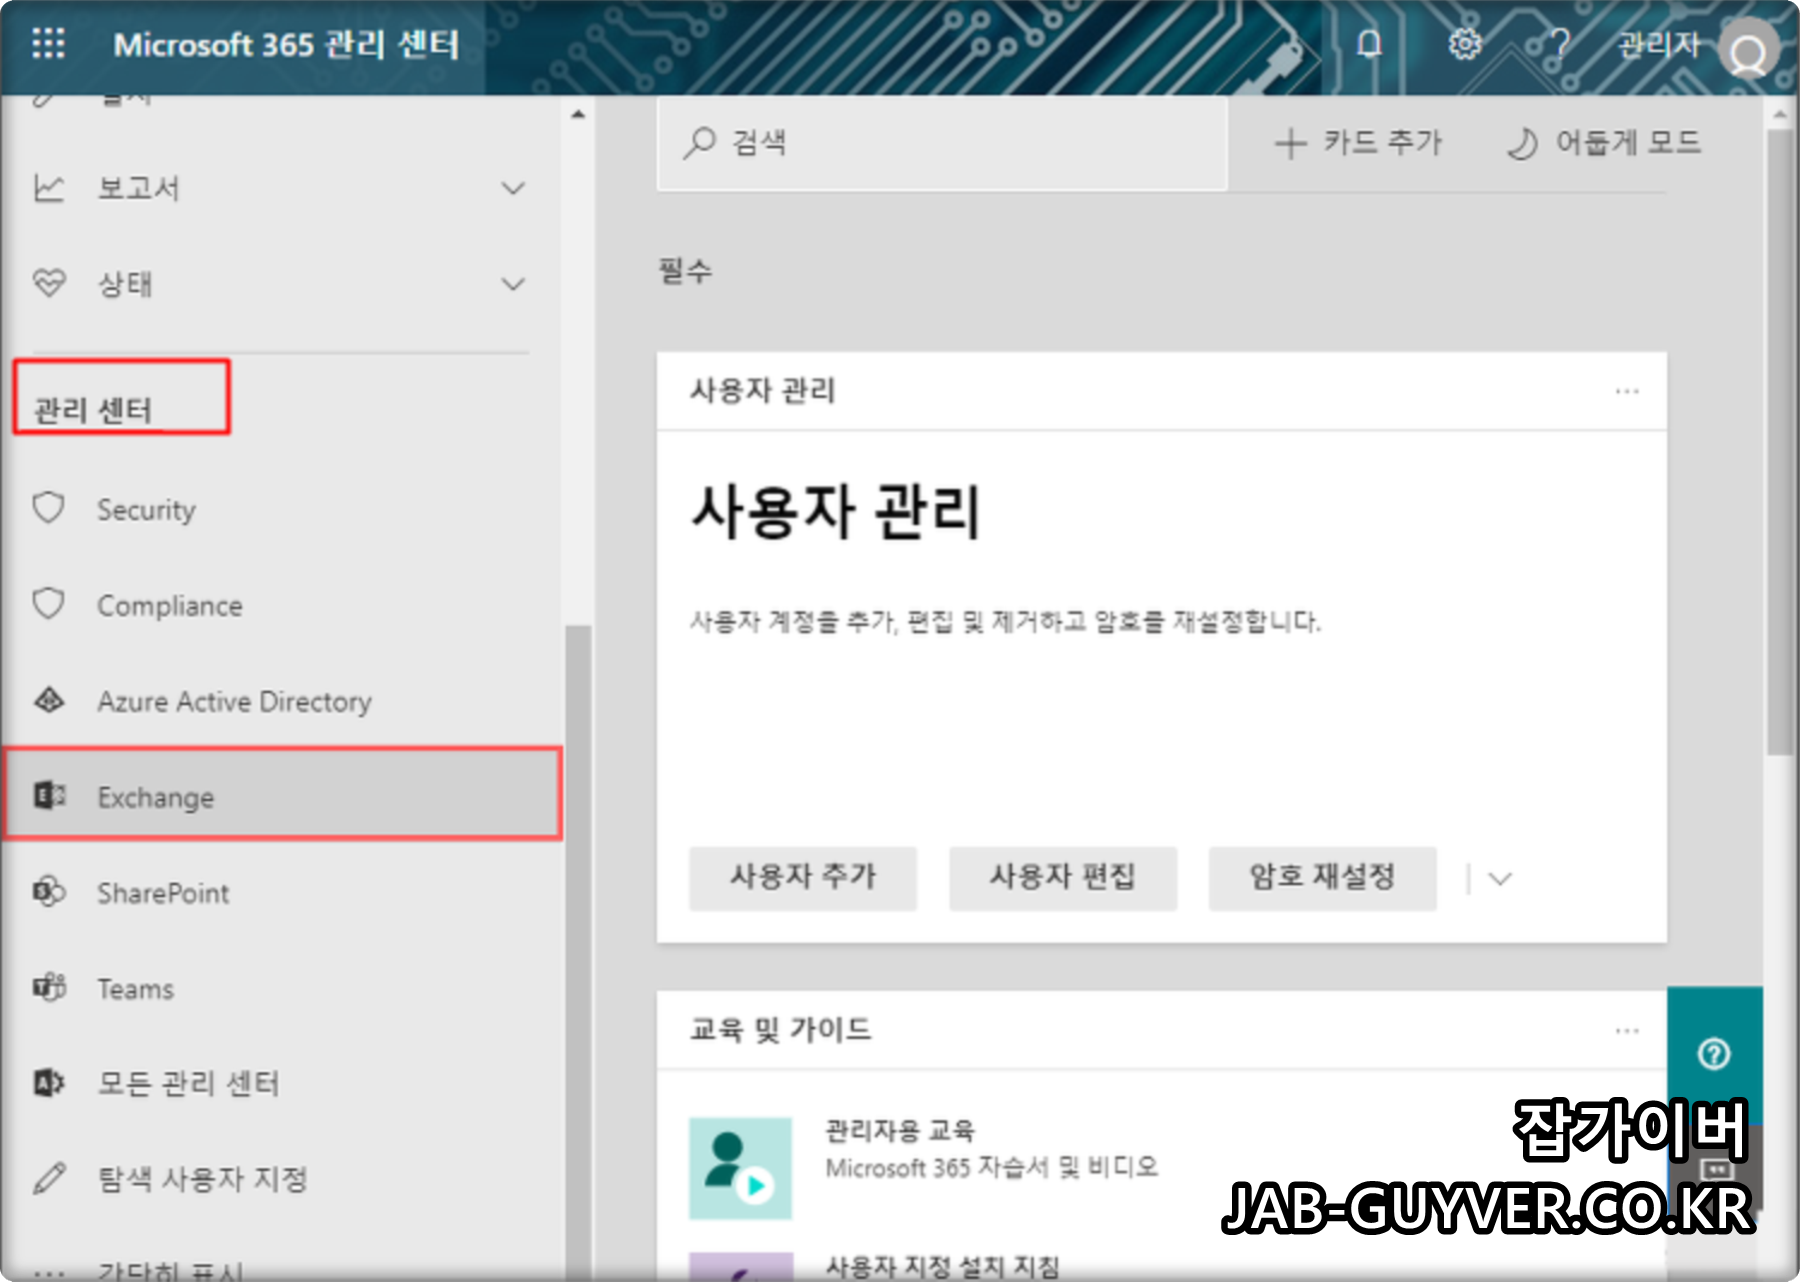Click sidebar scroll-up arrow

pos(578,114)
